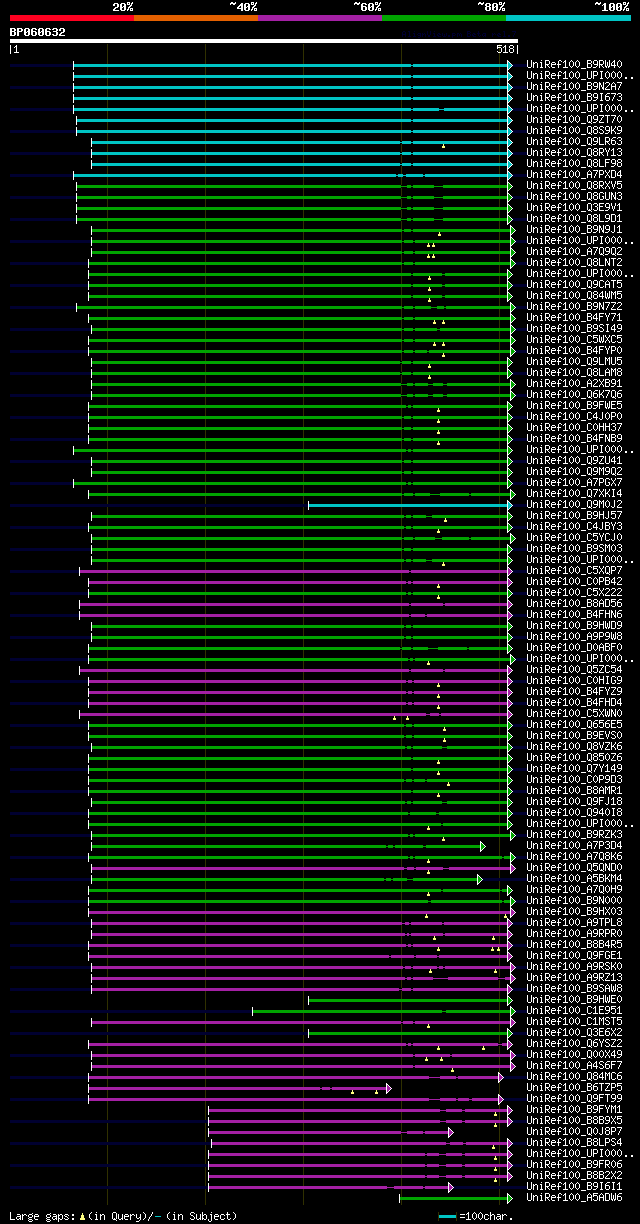The height and width of the screenshot is (1224, 640).
Task: Select the UniRef100_A7PGX7 label
Action: [574, 483]
